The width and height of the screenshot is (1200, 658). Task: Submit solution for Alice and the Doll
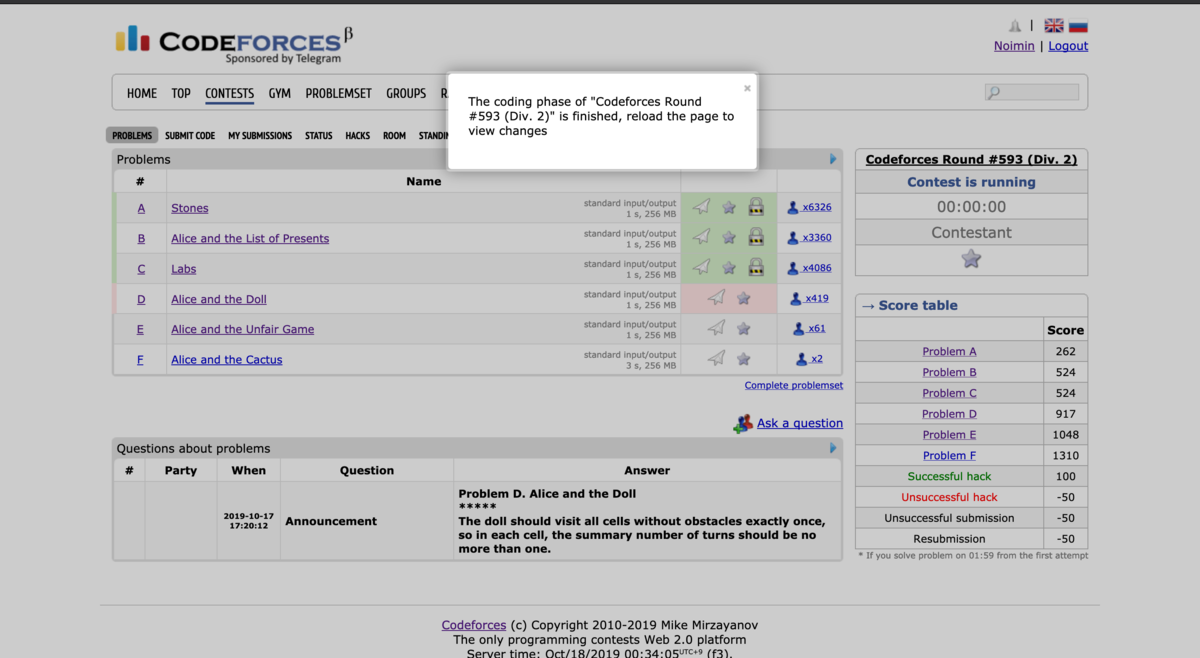point(717,298)
